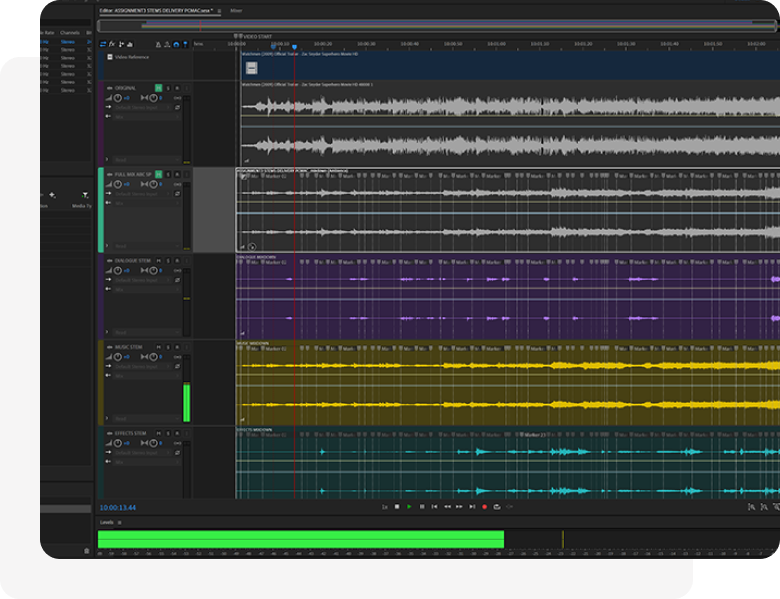Switch to the Mixer tab

(236, 11)
